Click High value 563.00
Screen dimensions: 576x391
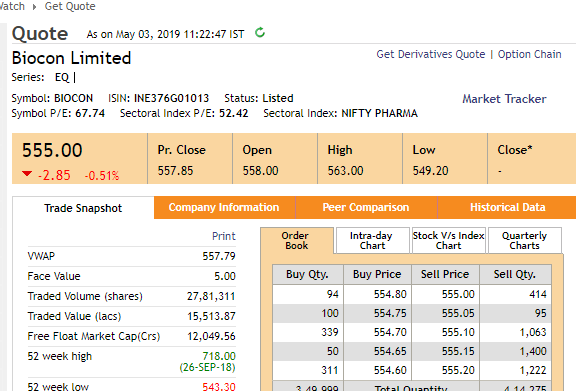(x=345, y=171)
